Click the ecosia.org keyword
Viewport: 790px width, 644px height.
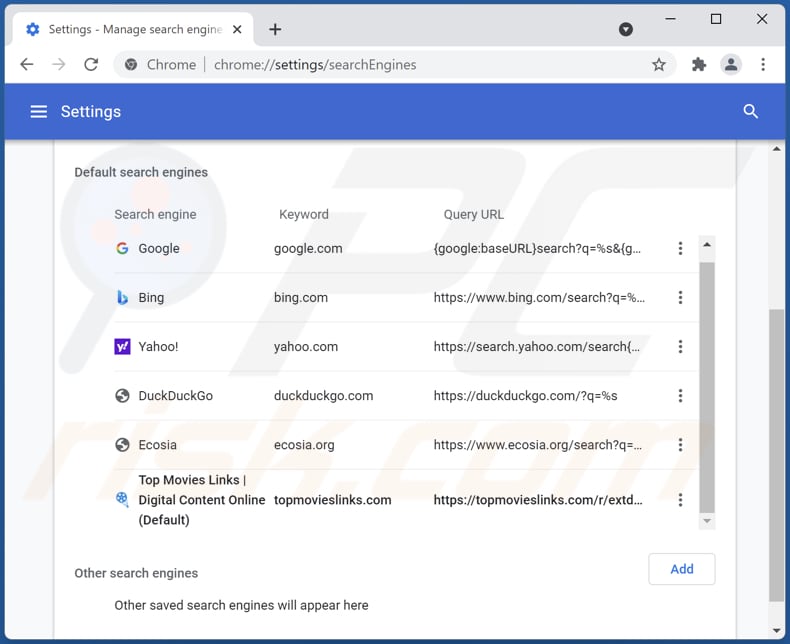(304, 445)
